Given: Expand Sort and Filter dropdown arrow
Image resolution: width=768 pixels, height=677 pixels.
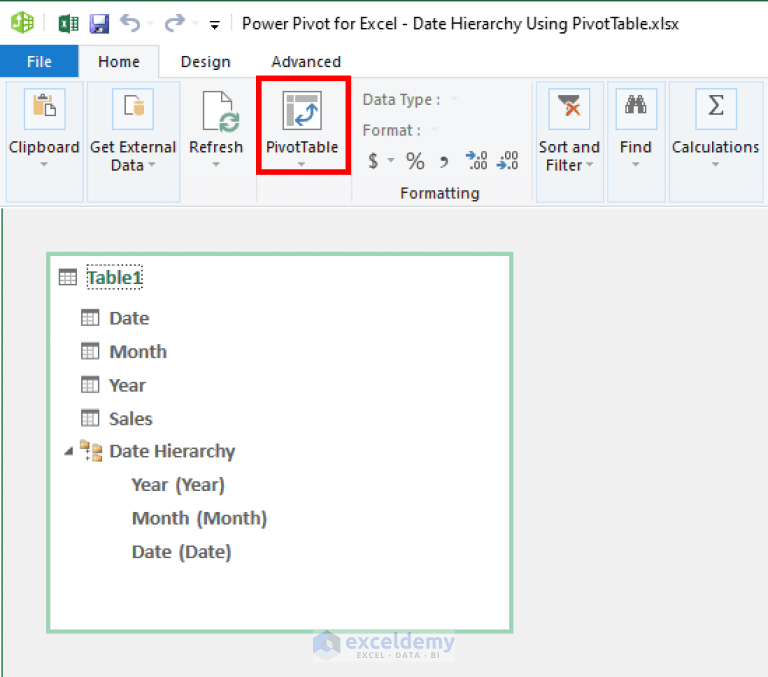Looking at the screenshot, I should click(590, 165).
